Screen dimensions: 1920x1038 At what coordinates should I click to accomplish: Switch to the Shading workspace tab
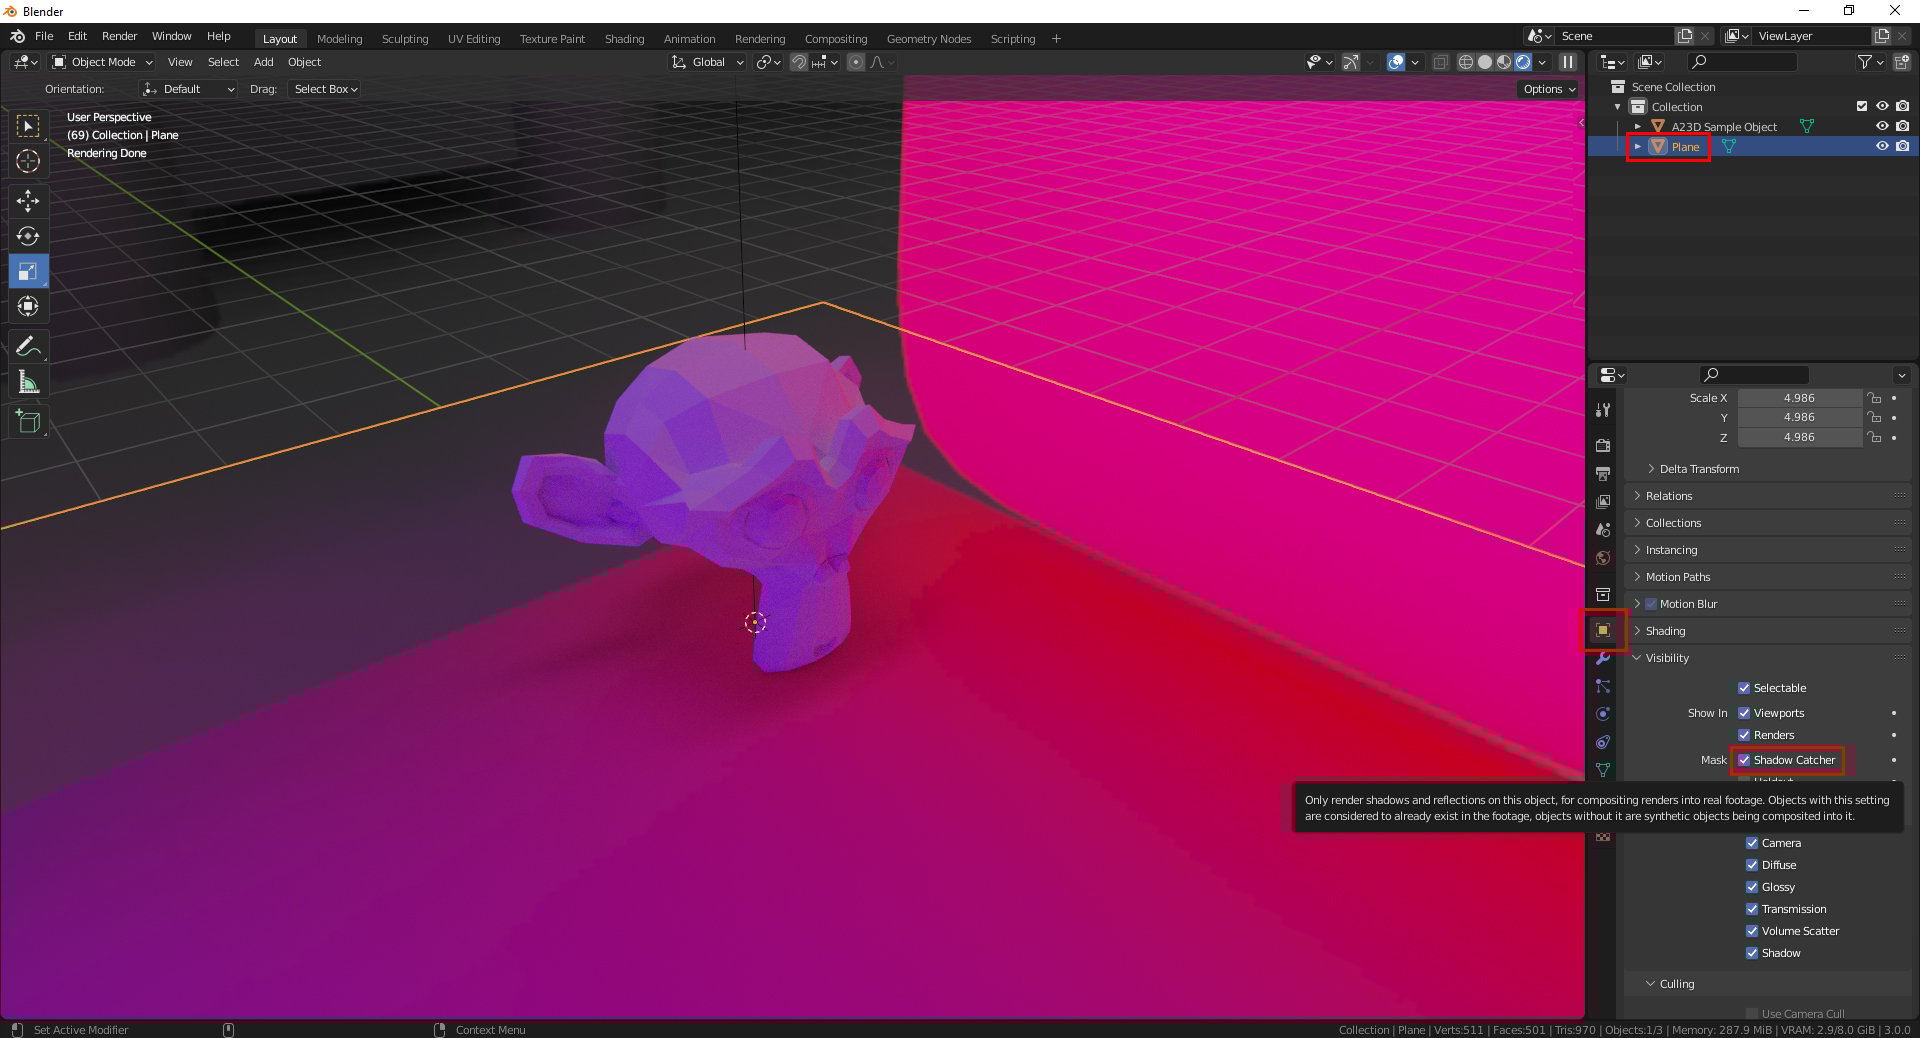(x=624, y=39)
